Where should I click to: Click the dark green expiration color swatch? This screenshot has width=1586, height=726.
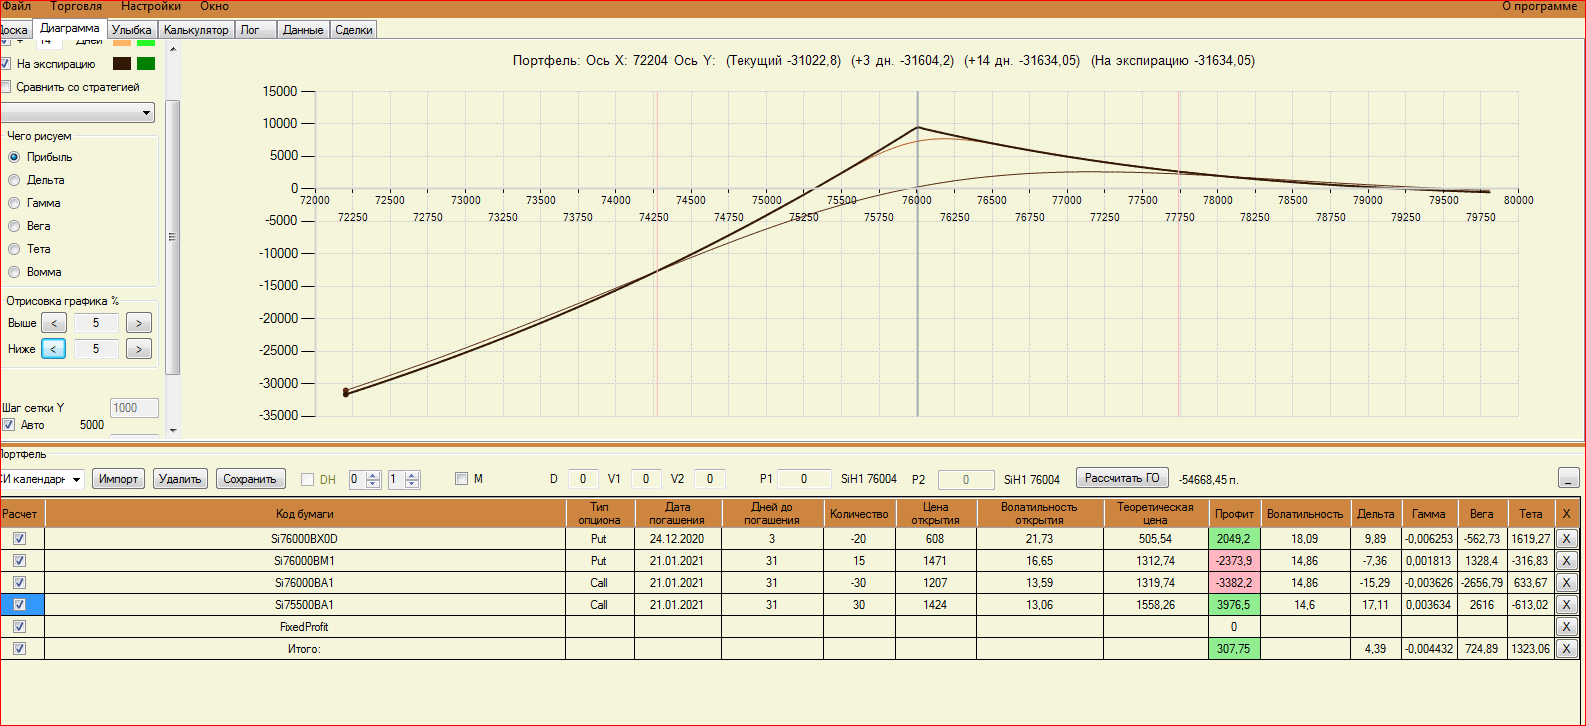[x=146, y=64]
